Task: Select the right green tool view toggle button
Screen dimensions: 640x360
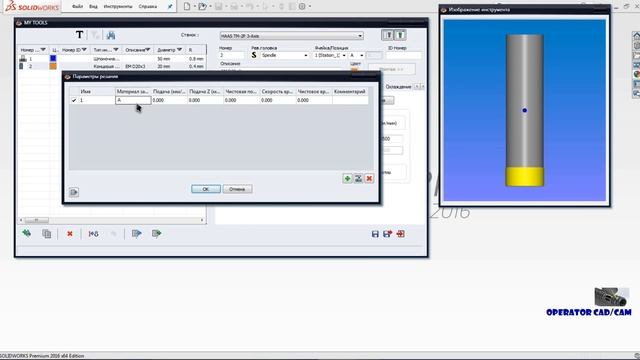Action: point(400,35)
